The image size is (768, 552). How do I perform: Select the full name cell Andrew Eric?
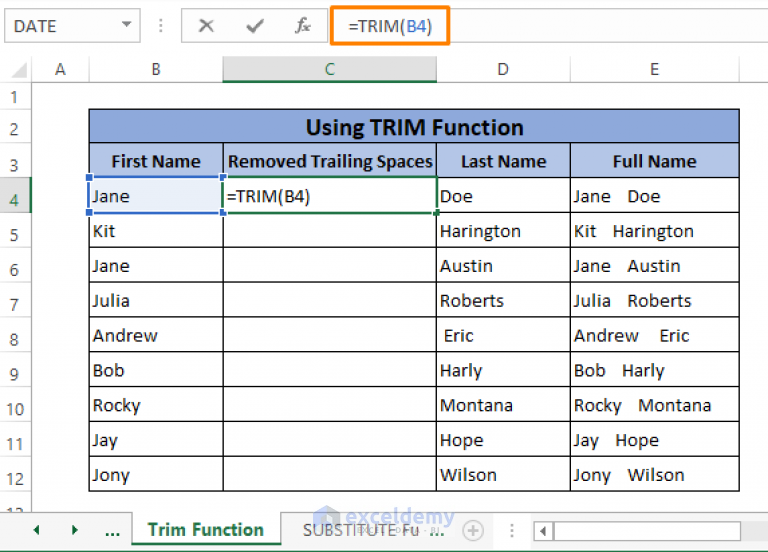tap(655, 335)
